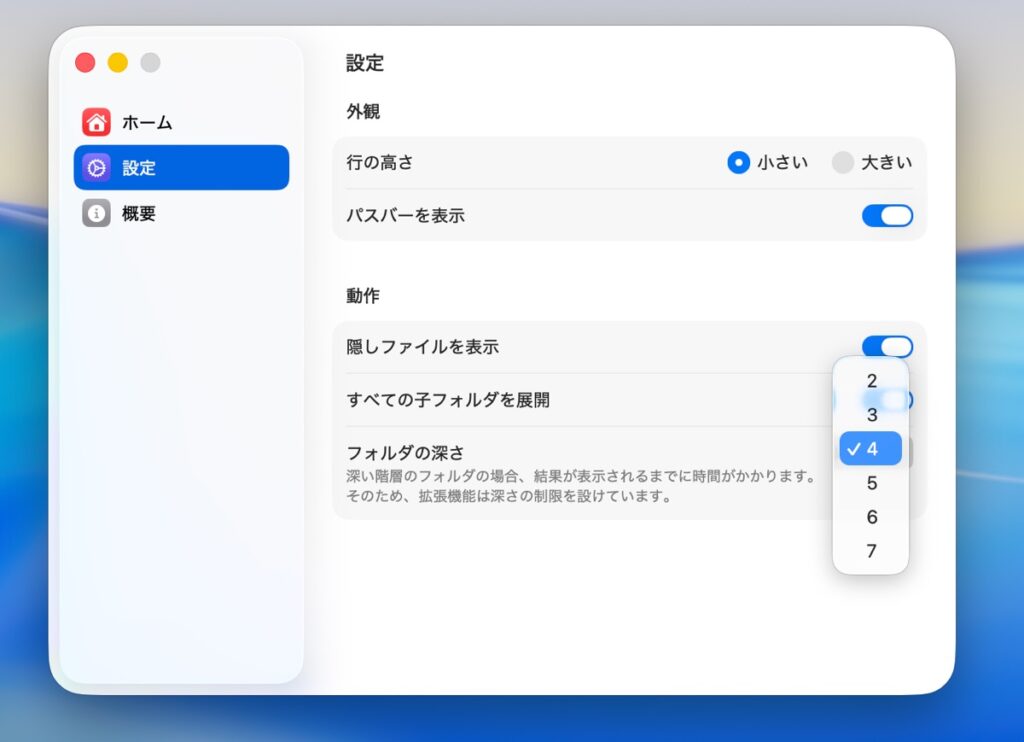Go to the 概要 section
The image size is (1024, 742).
coord(139,213)
